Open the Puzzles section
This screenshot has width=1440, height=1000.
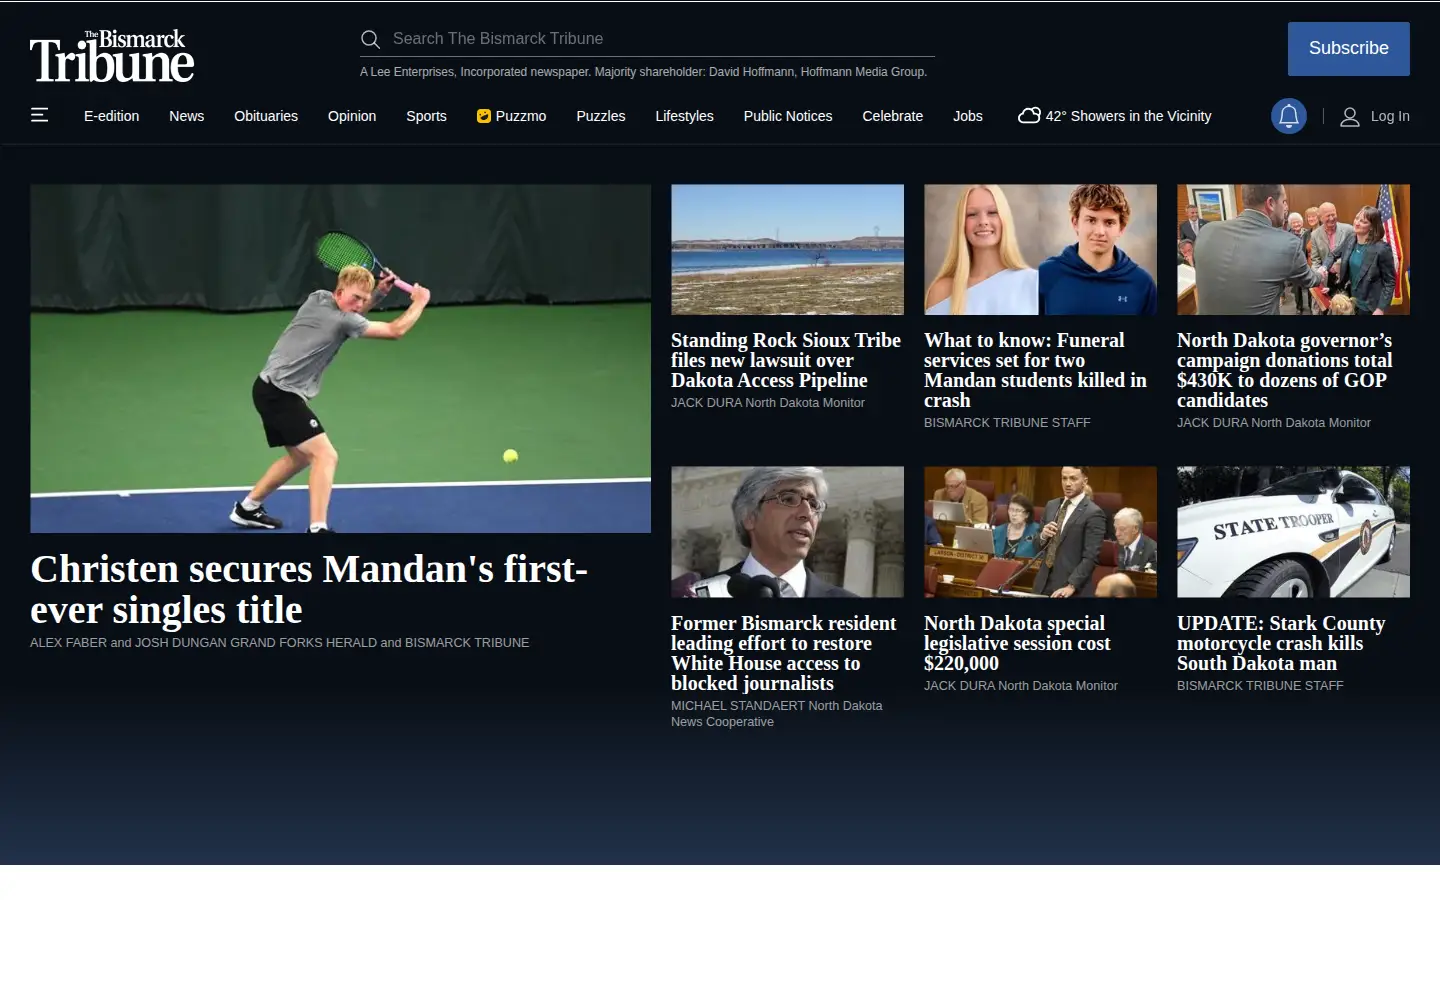601,116
